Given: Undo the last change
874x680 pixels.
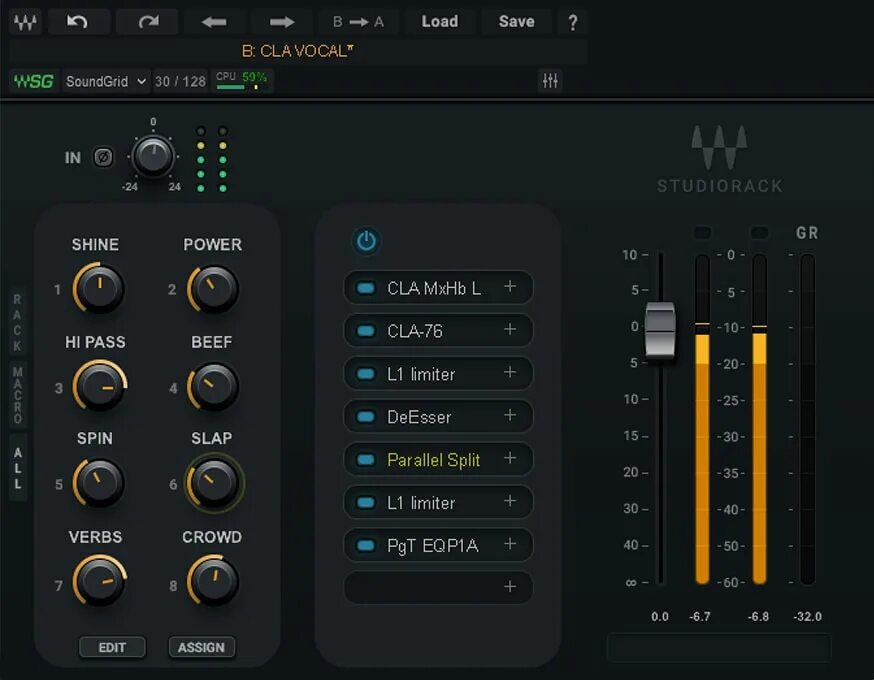Looking at the screenshot, I should coord(77,22).
